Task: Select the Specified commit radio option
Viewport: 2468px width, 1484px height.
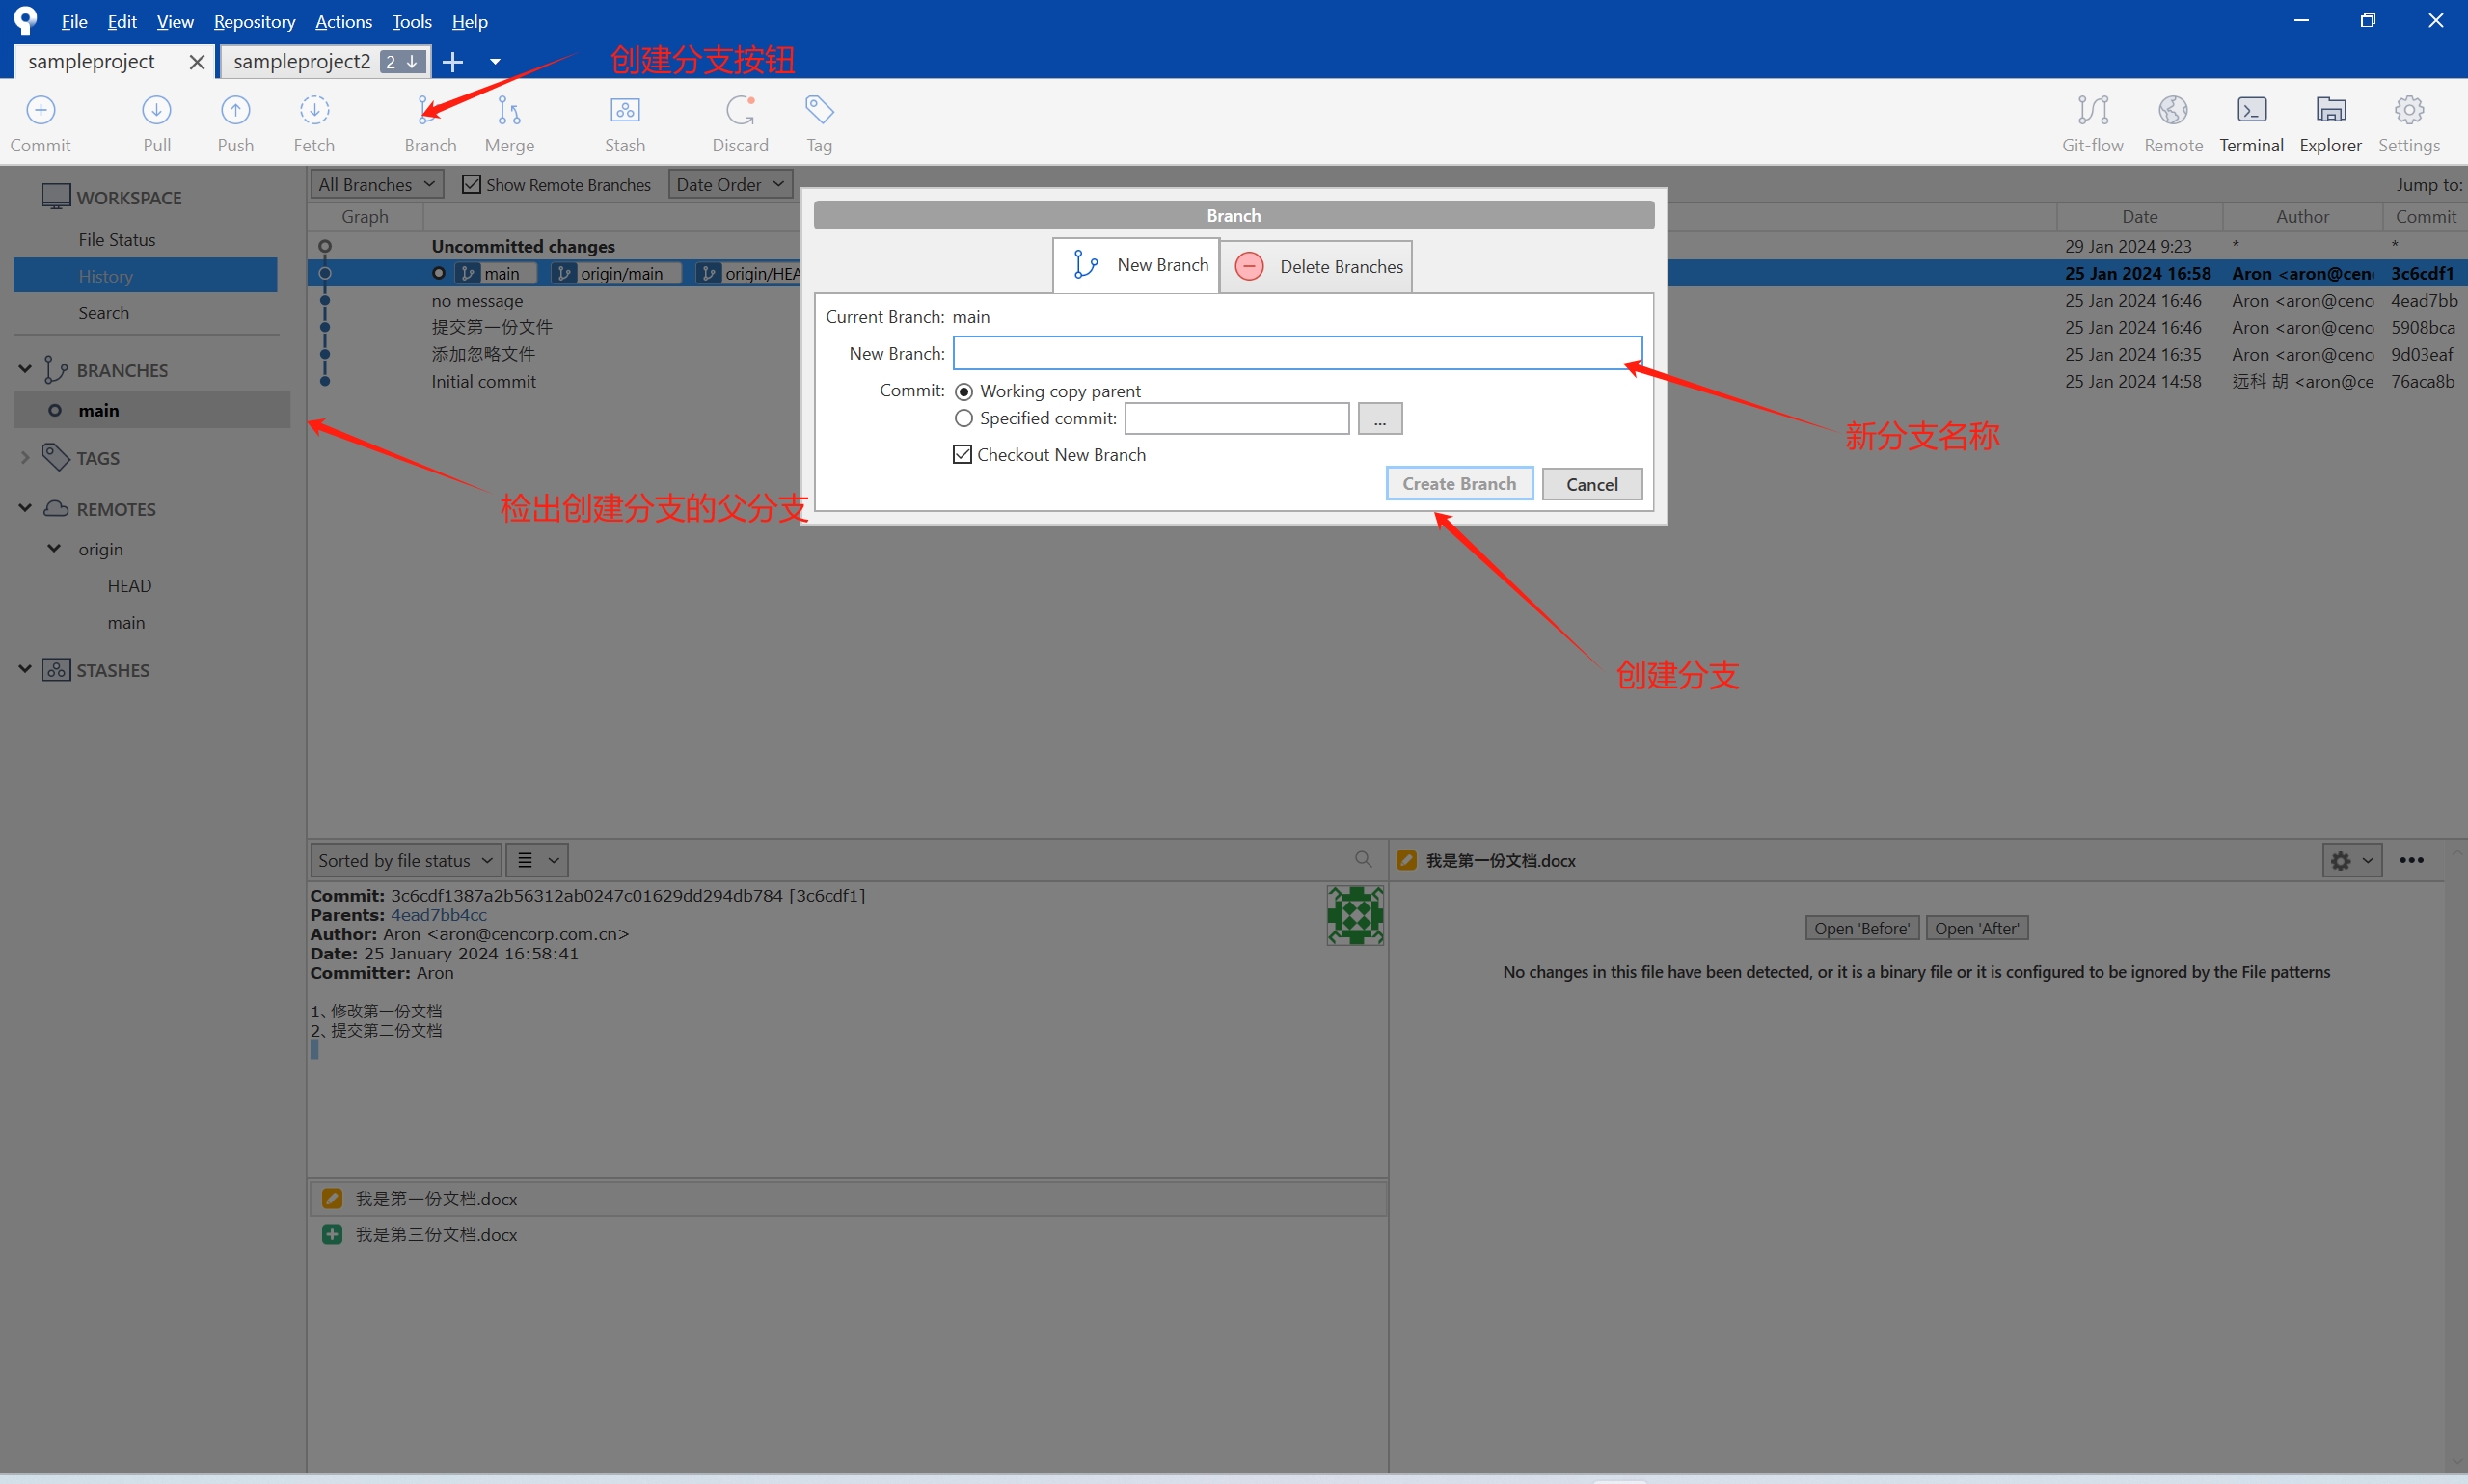Action: (x=964, y=418)
